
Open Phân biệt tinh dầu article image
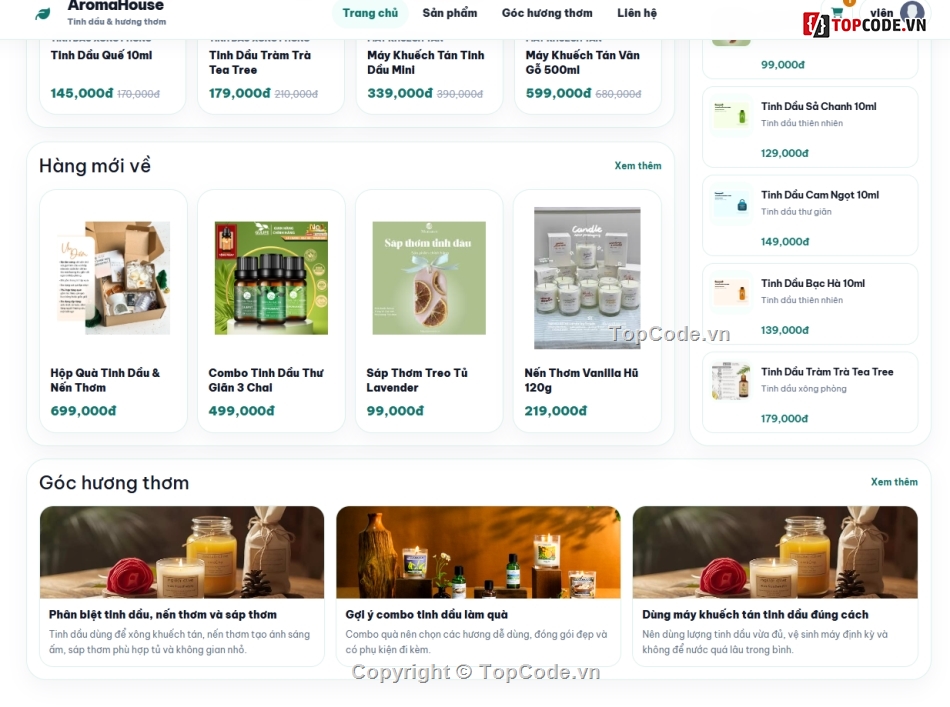[182, 552]
